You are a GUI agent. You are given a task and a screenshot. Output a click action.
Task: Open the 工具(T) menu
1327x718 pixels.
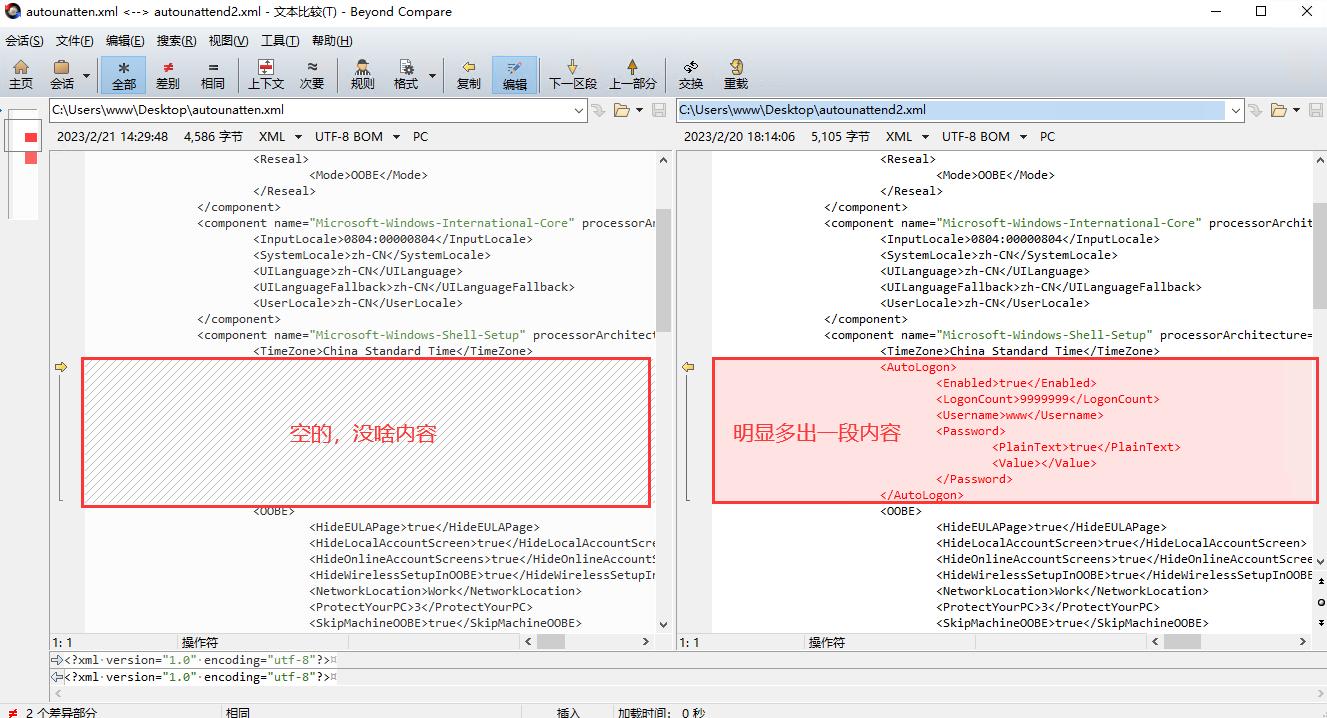click(279, 41)
